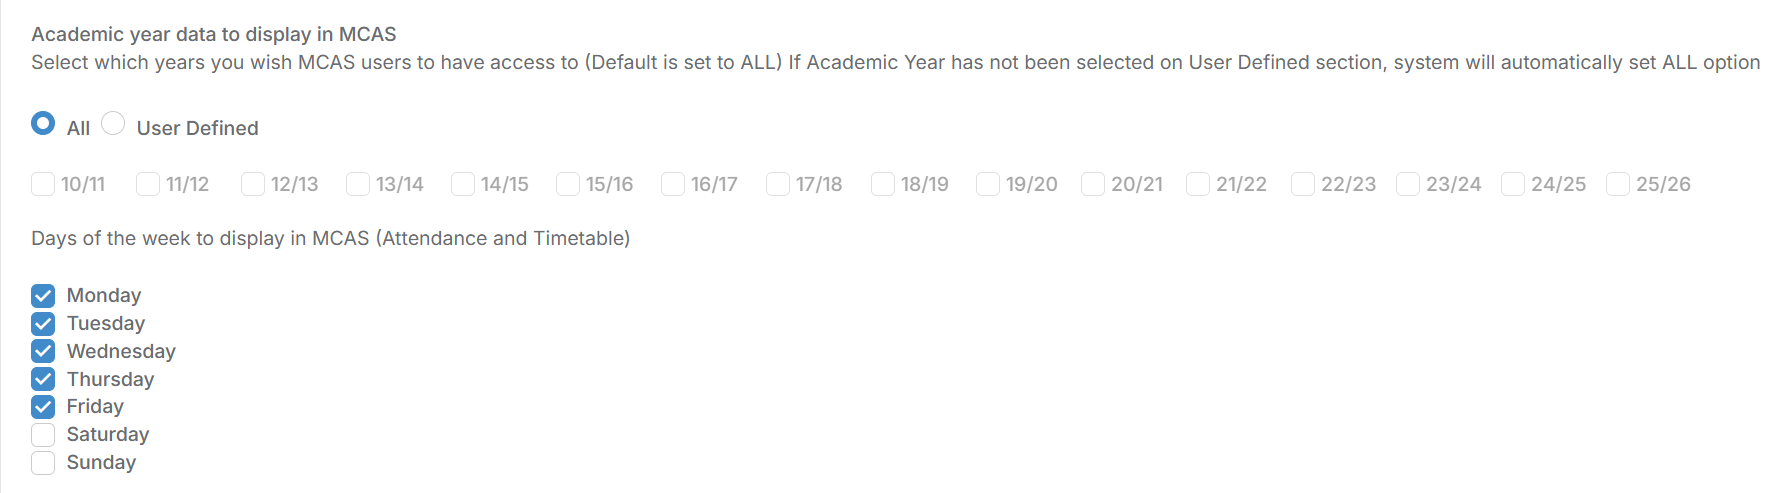Untick the Wednesday checkbox
The image size is (1792, 493).
(43, 351)
